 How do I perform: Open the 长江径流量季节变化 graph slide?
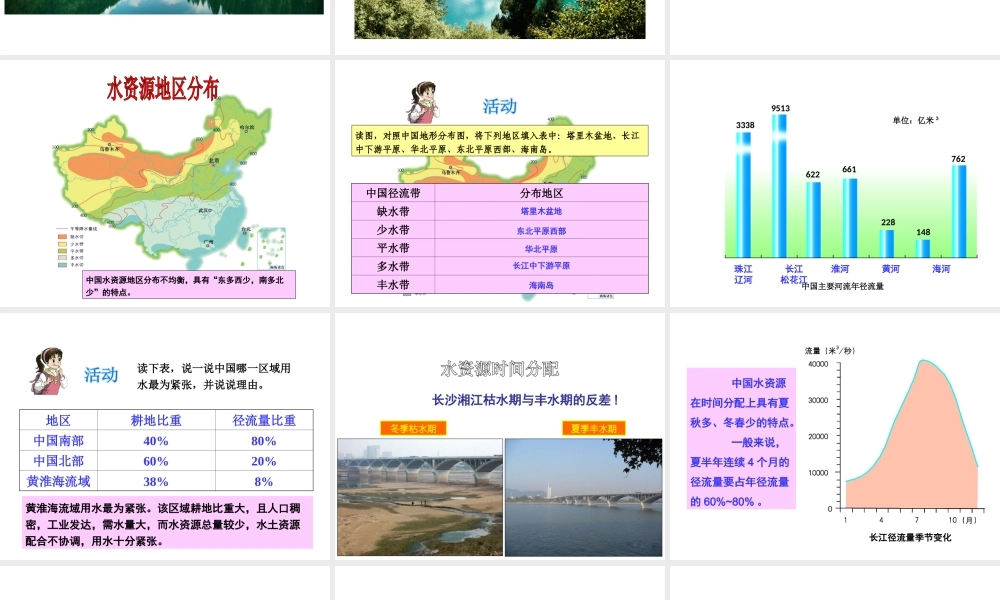(835, 436)
